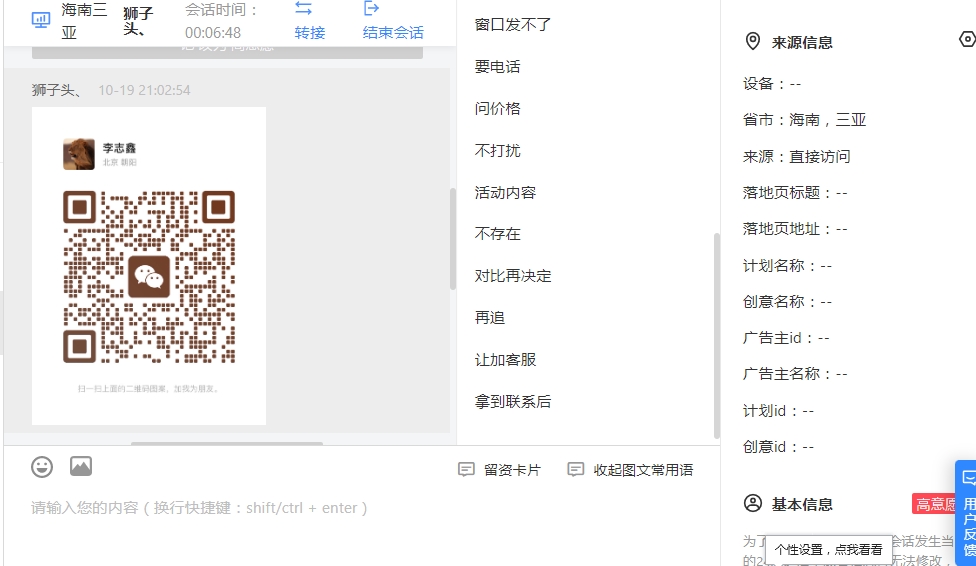Click the 来源：直接访问 row
Screen dimensions: 976x566
point(796,156)
